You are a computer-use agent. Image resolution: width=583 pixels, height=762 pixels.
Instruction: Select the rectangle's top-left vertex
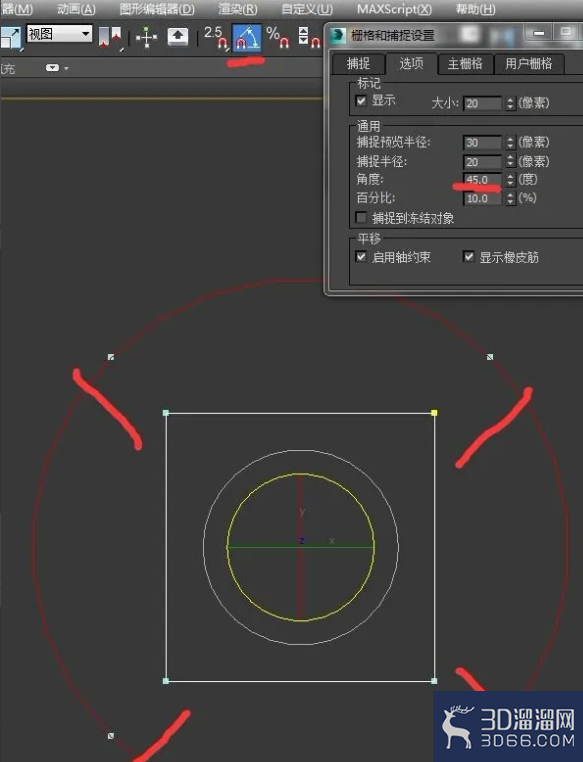pyautogui.click(x=166, y=413)
